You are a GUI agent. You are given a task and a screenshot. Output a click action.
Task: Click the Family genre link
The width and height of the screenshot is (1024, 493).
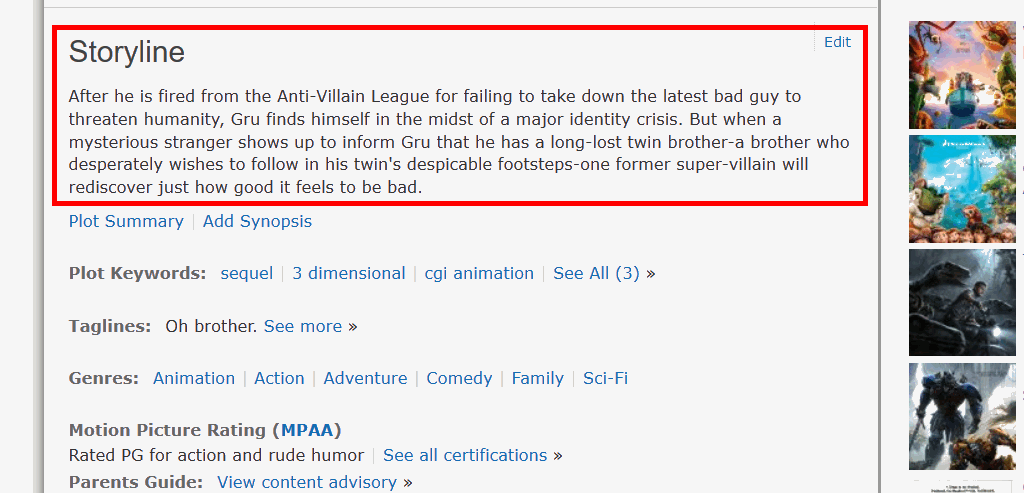tap(538, 378)
